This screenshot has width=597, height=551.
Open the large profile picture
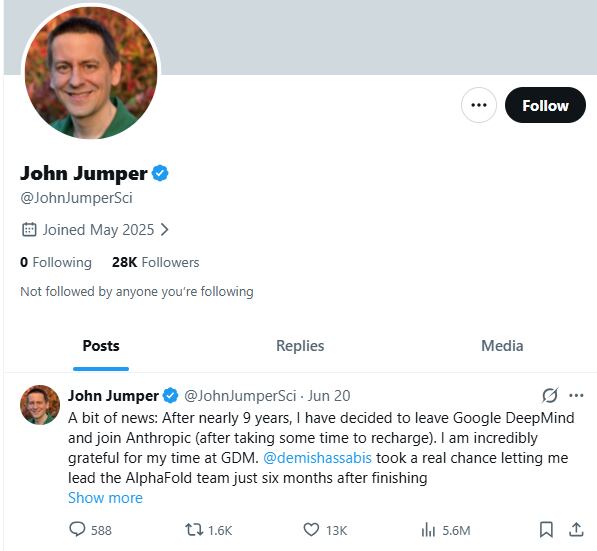[x=91, y=72]
